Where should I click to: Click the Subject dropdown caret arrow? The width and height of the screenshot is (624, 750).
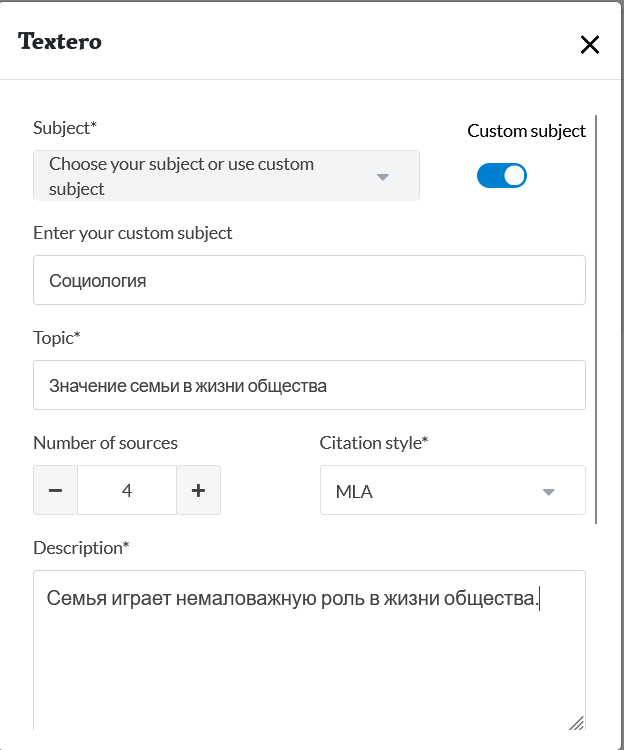point(382,177)
